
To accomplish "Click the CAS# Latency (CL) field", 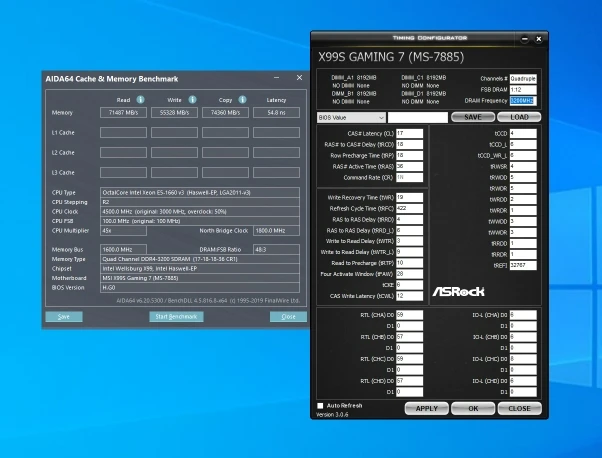I will (x=409, y=134).
